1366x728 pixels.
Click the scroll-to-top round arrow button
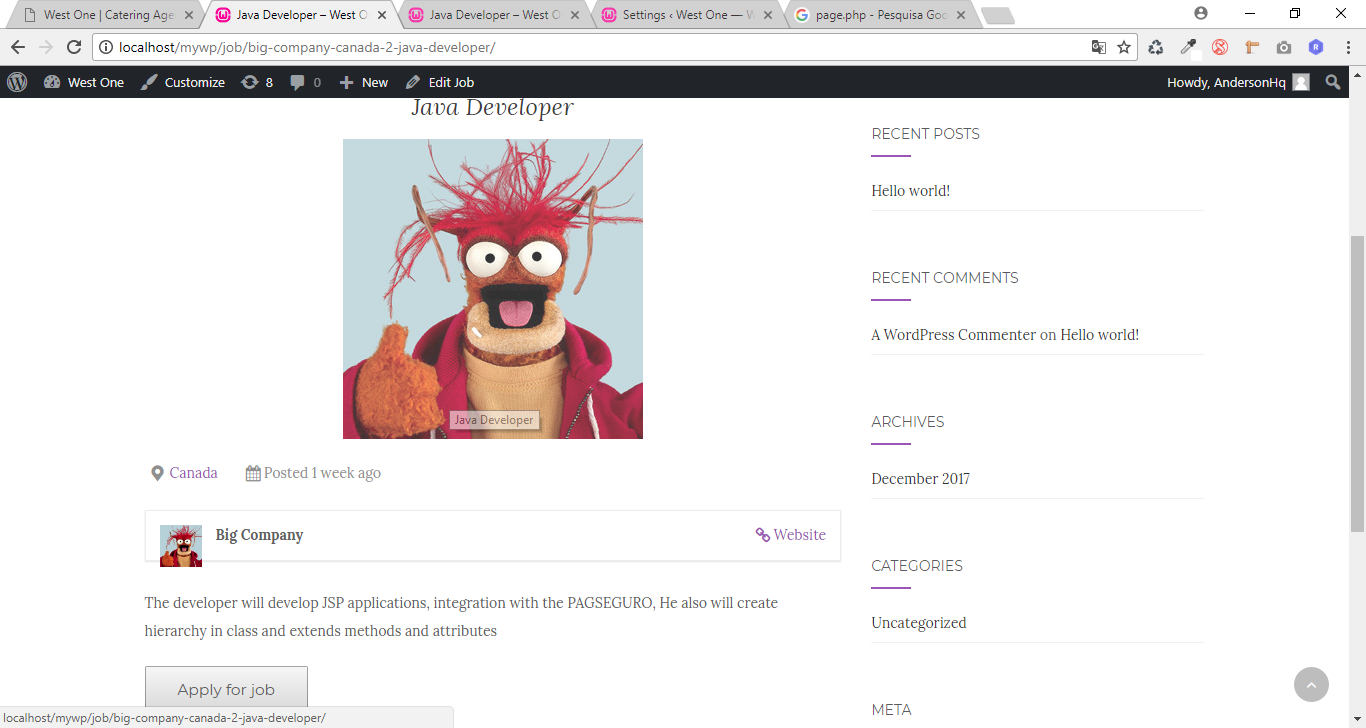1311,685
